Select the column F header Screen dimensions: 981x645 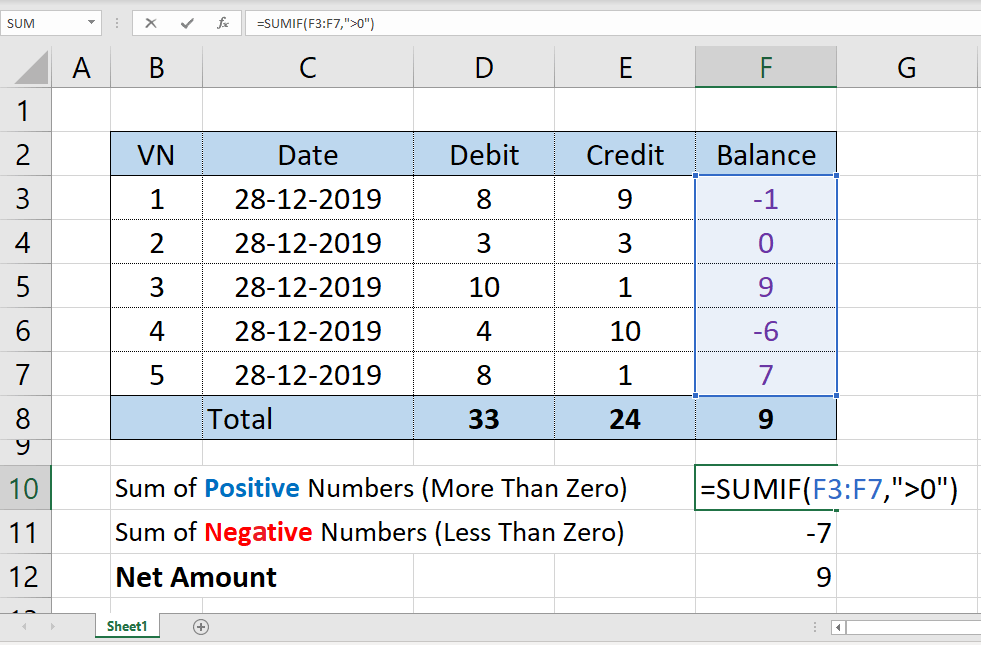tap(765, 67)
